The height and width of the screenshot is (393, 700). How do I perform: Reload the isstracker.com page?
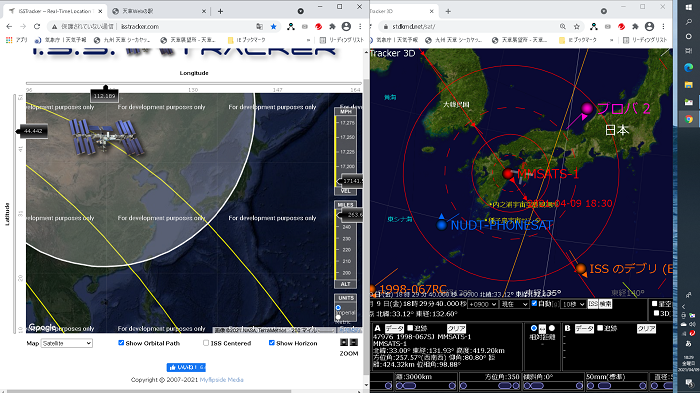tap(37, 27)
